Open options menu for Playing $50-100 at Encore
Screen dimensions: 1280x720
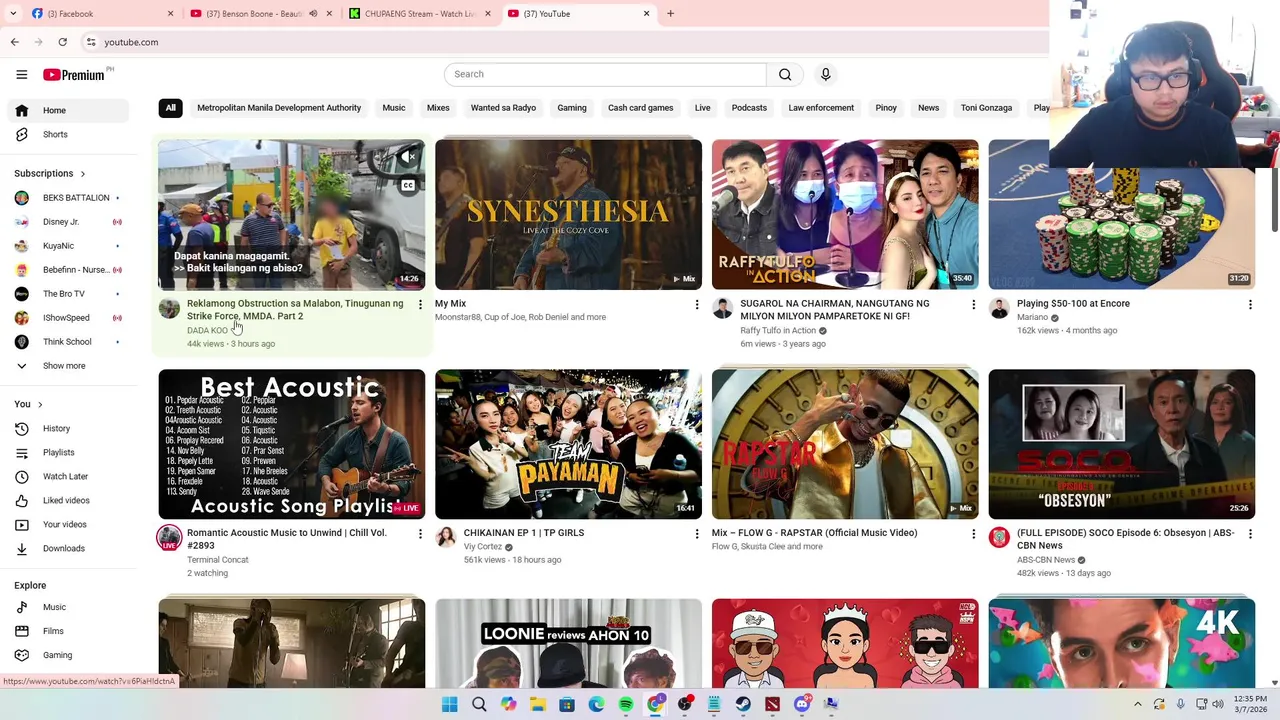[x=1250, y=304]
